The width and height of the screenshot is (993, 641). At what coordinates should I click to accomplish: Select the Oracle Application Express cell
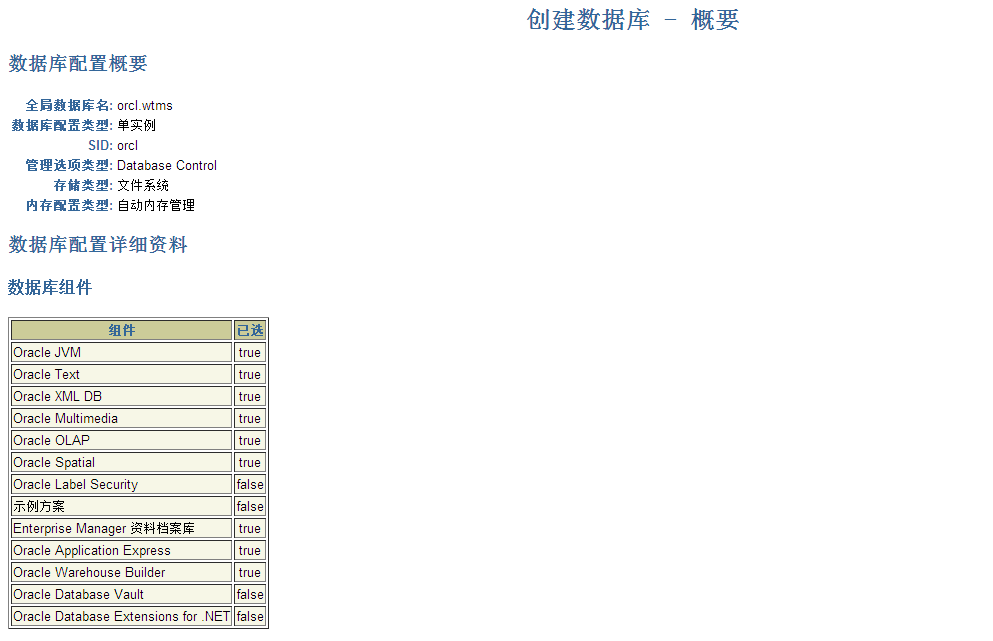coord(122,550)
